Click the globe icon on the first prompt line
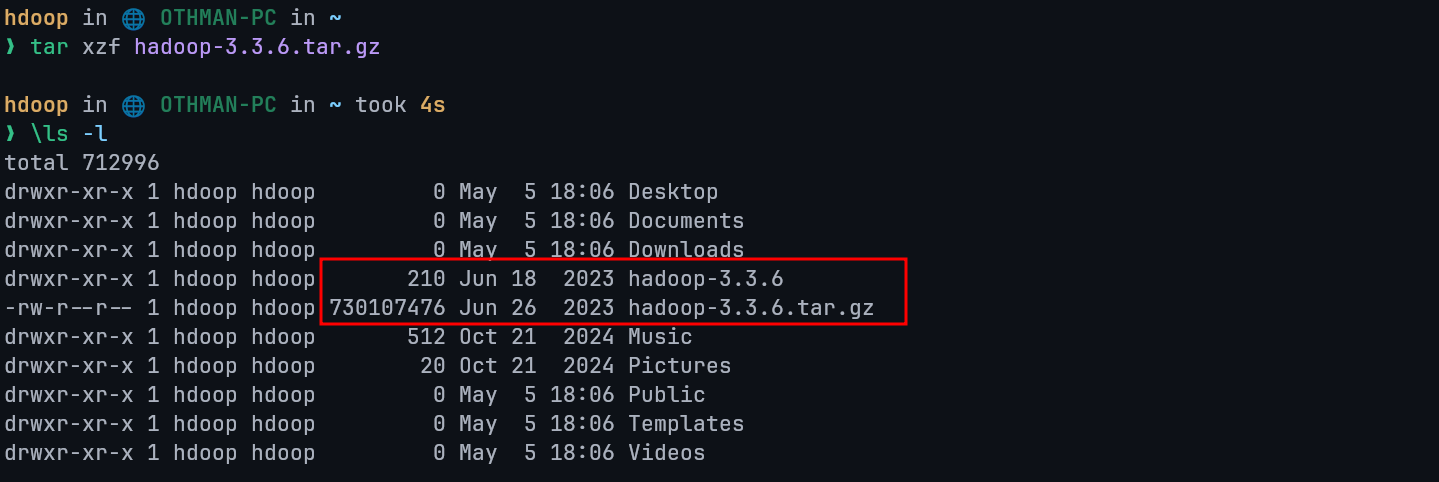1439x482 pixels. coord(133,18)
